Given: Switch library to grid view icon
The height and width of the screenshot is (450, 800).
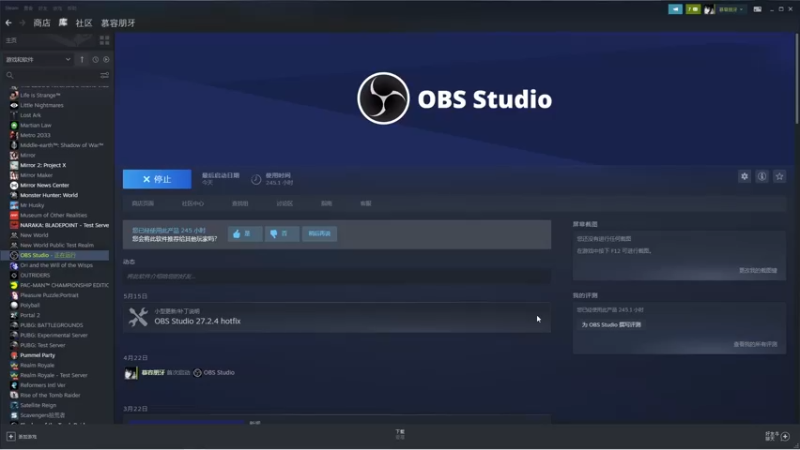Looking at the screenshot, I should click(x=105, y=40).
